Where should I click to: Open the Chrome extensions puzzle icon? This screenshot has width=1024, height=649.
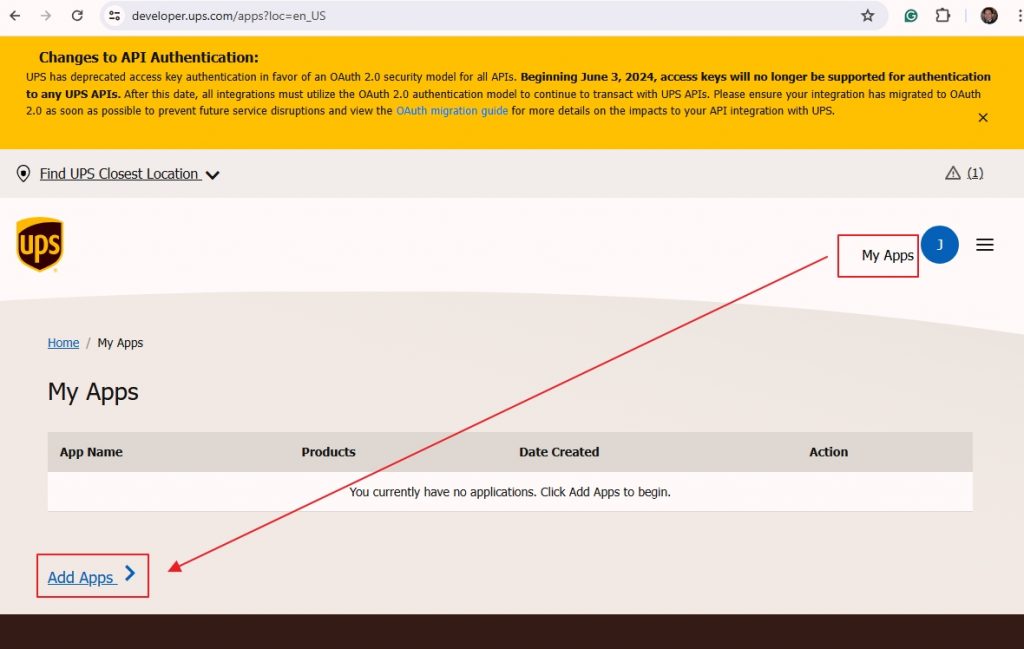pos(942,16)
